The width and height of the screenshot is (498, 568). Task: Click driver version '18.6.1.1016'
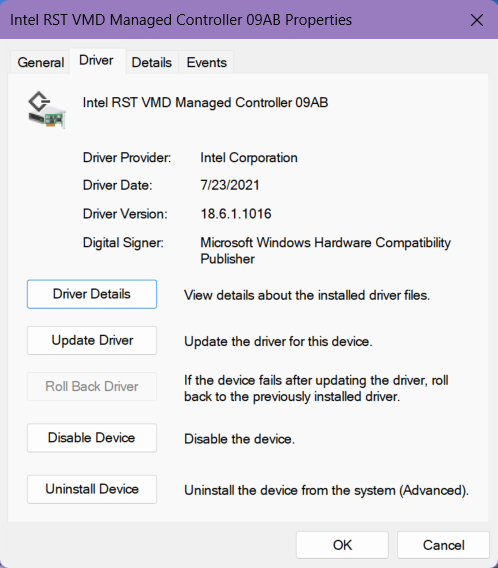coord(236,214)
